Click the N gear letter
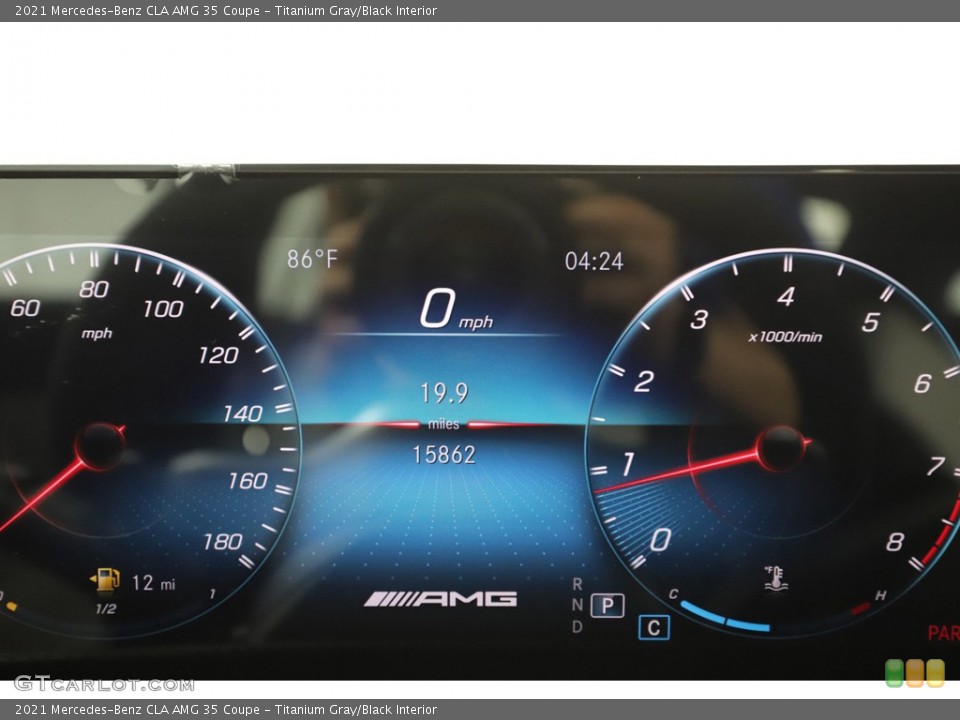960x720 pixels. click(577, 606)
